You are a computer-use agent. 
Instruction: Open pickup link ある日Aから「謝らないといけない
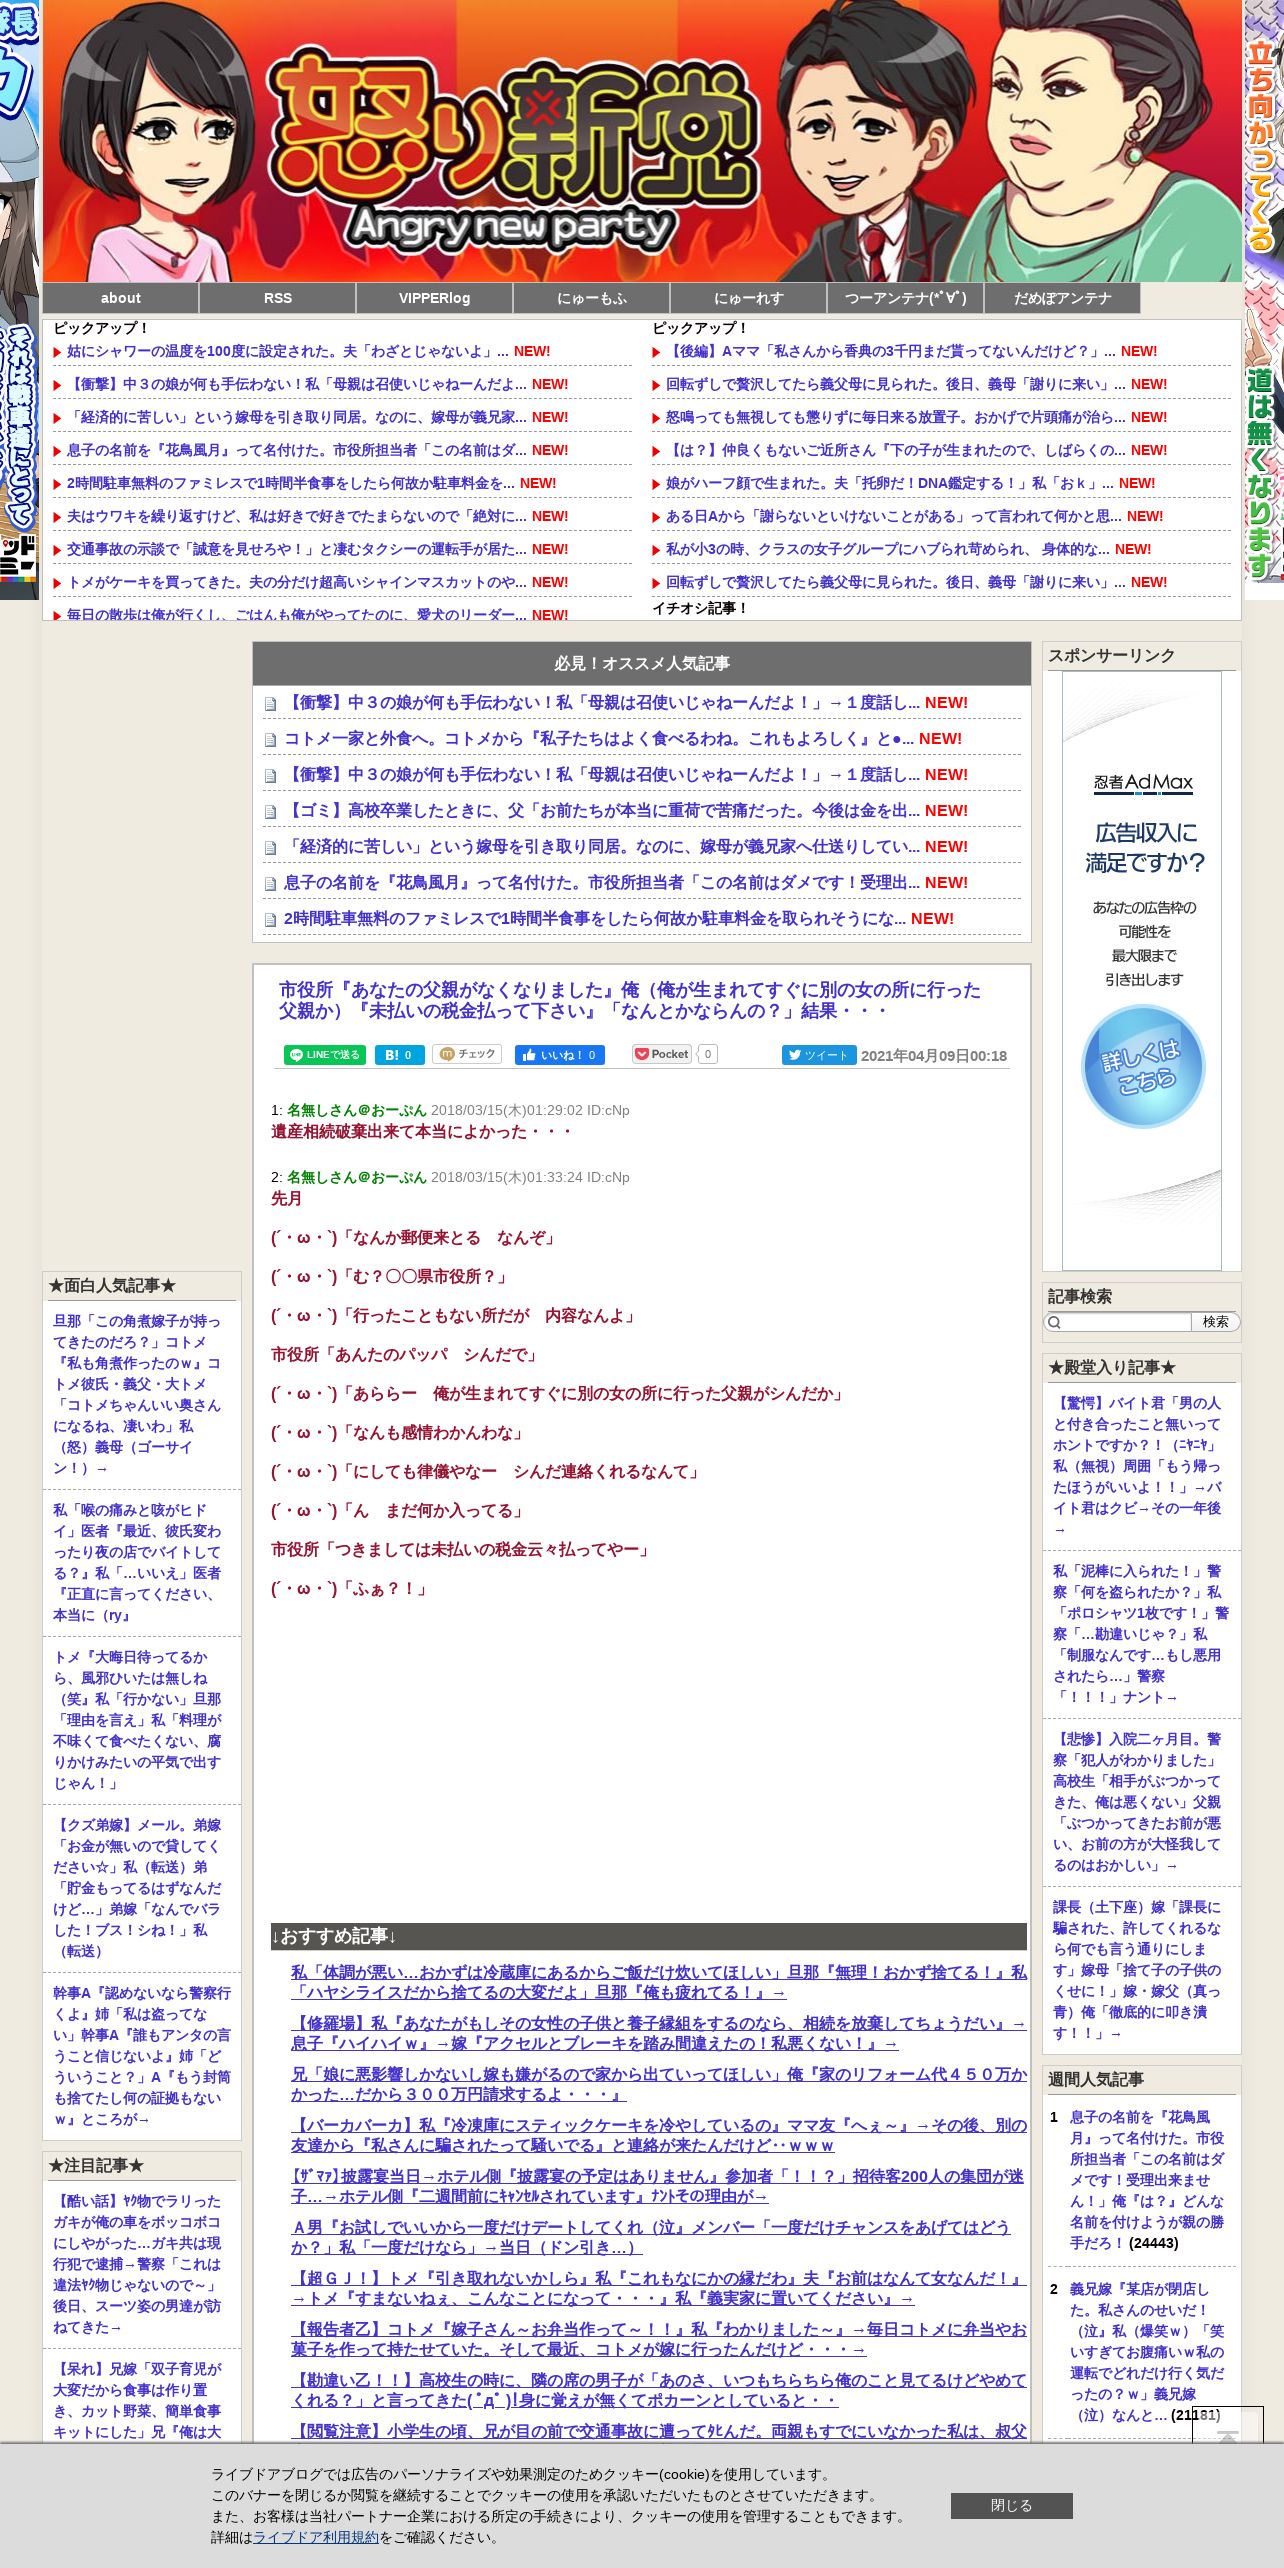click(894, 516)
